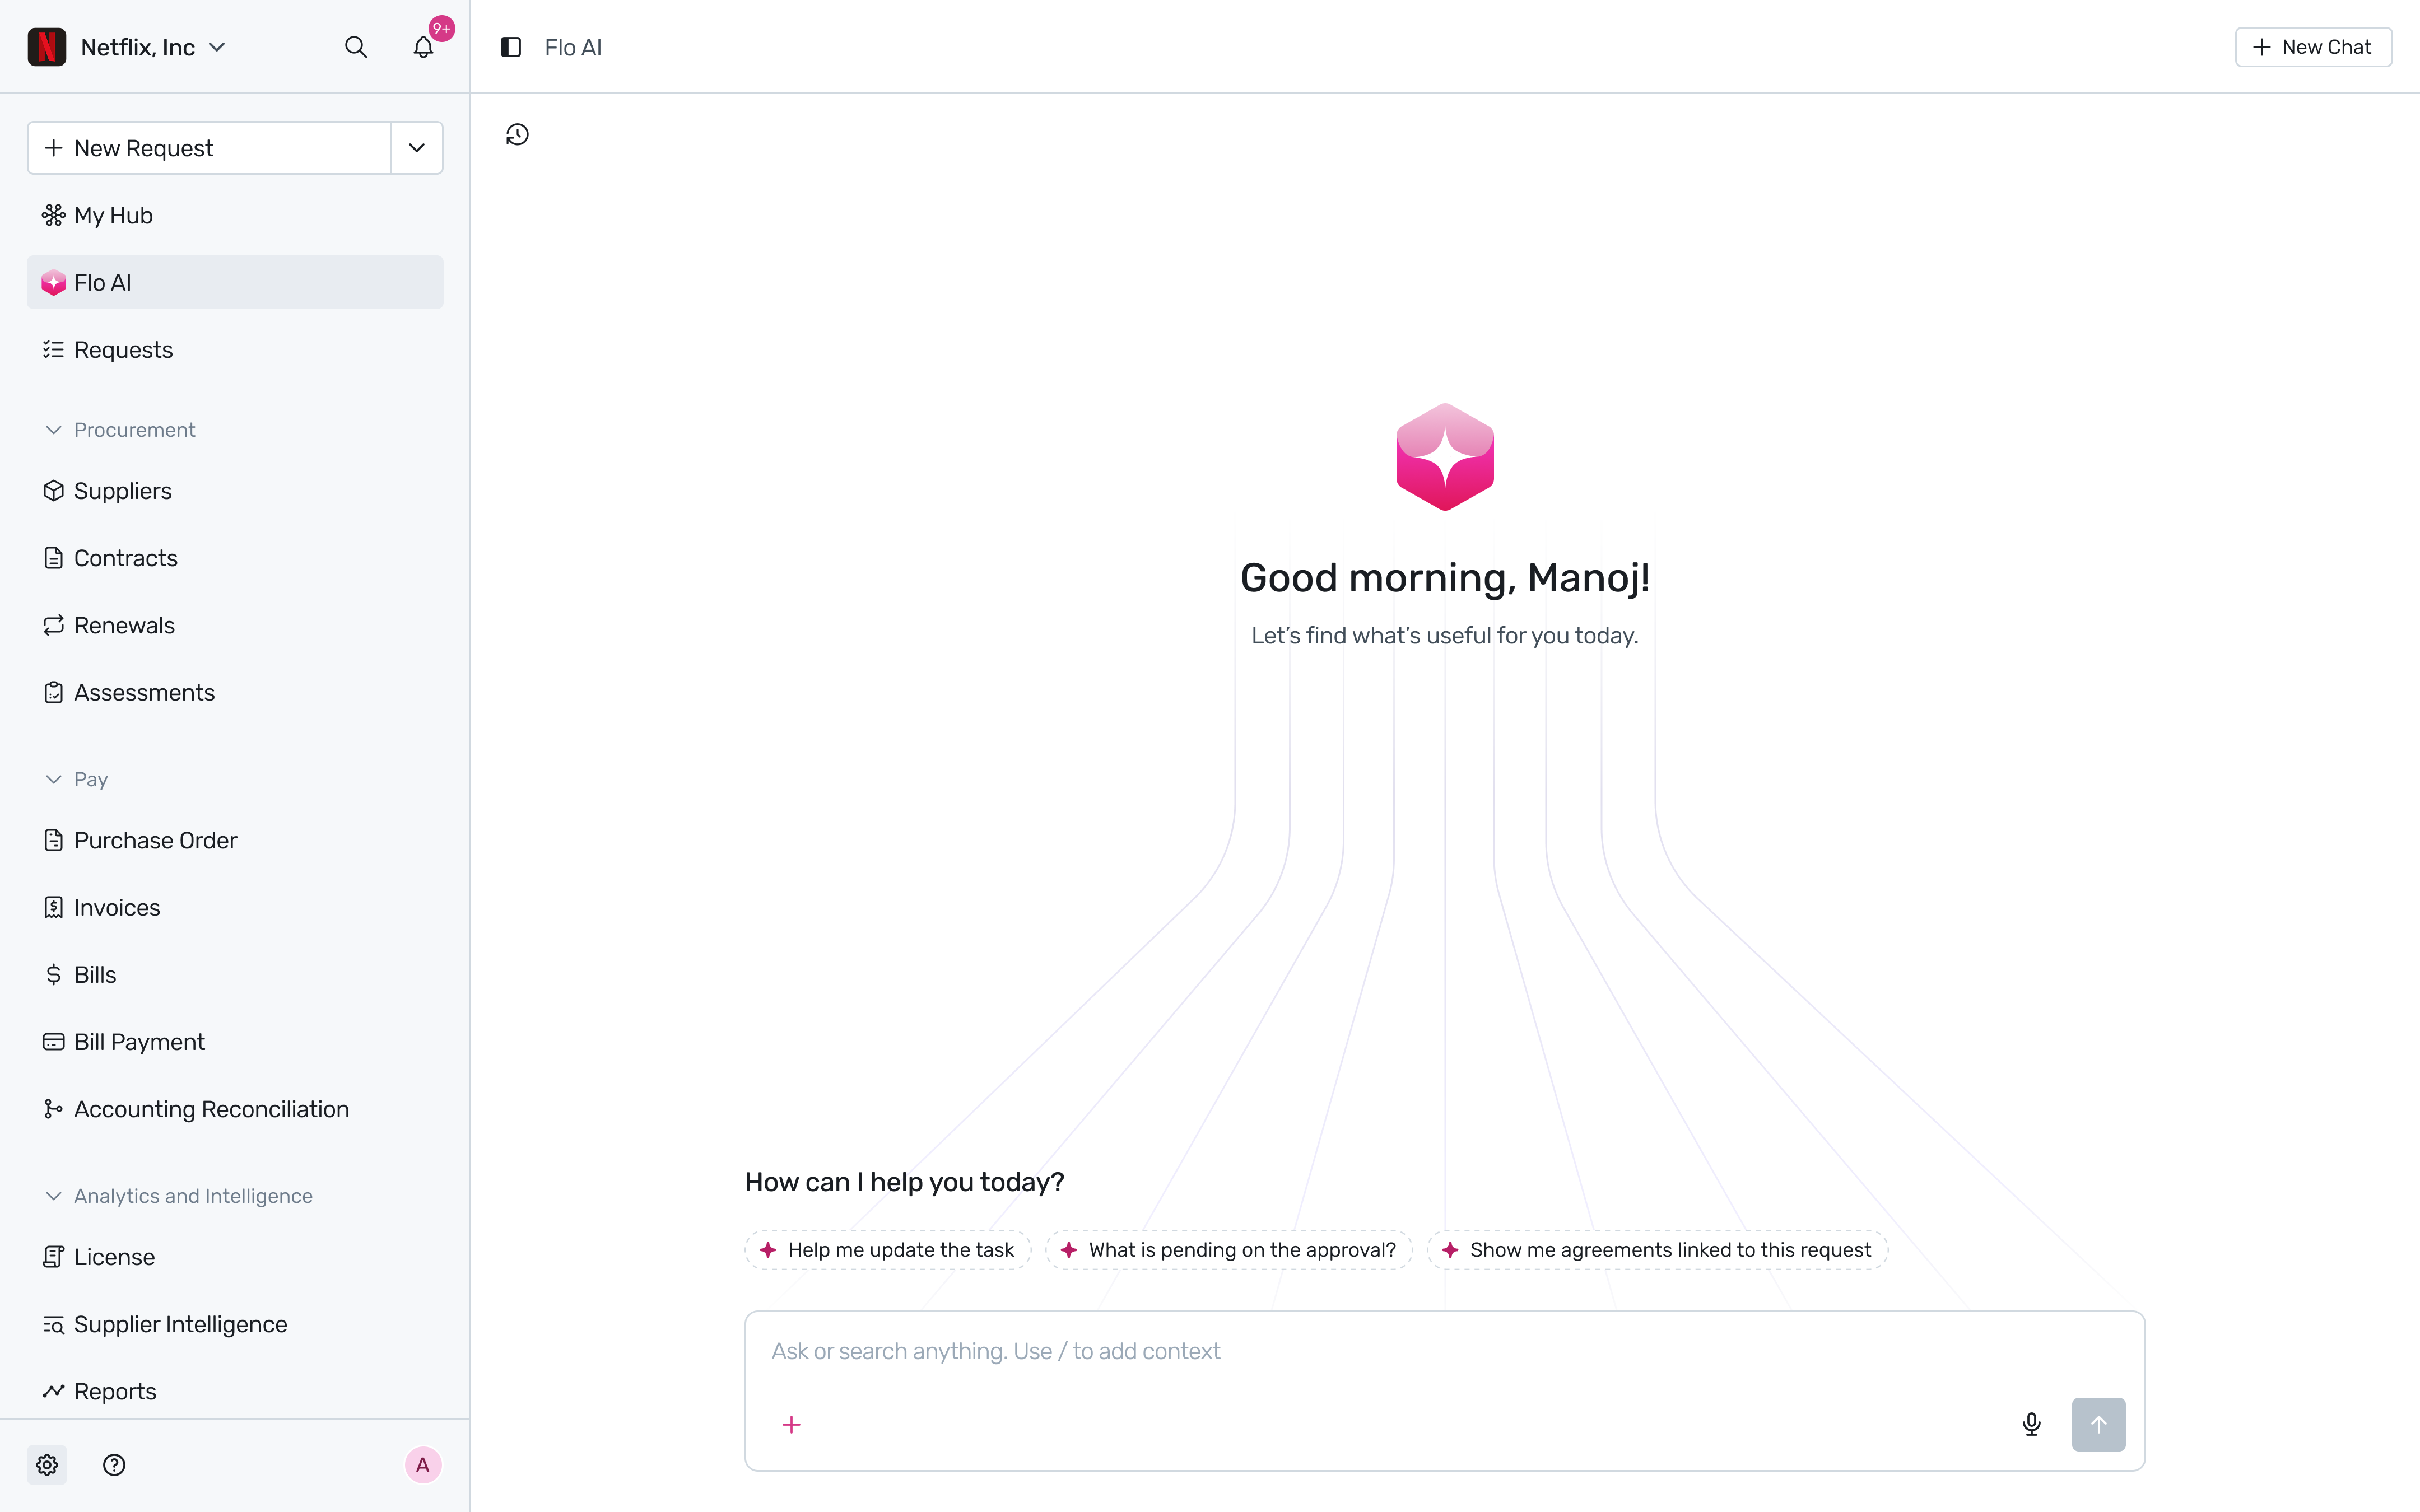
Task: Go to Invoices
Action: pyautogui.click(x=235, y=907)
